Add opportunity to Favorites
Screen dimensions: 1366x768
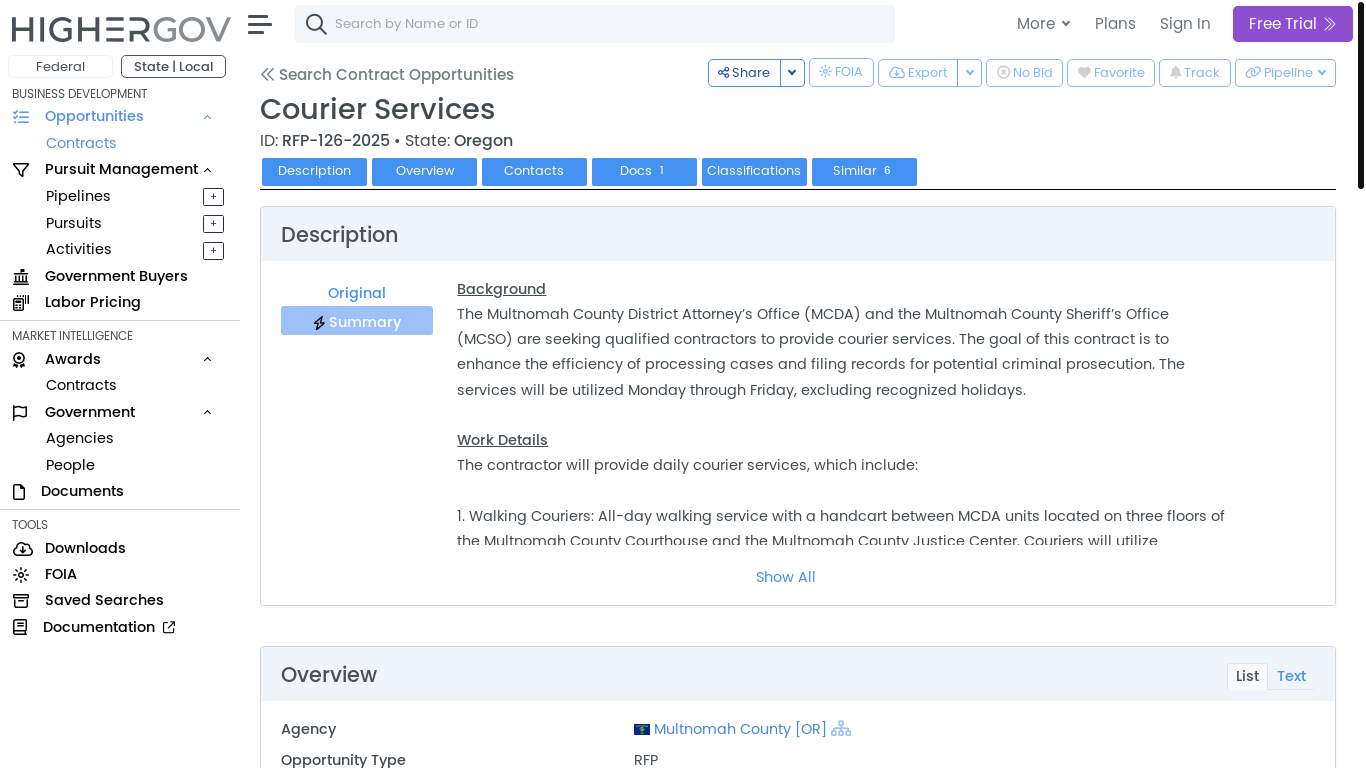click(1111, 73)
